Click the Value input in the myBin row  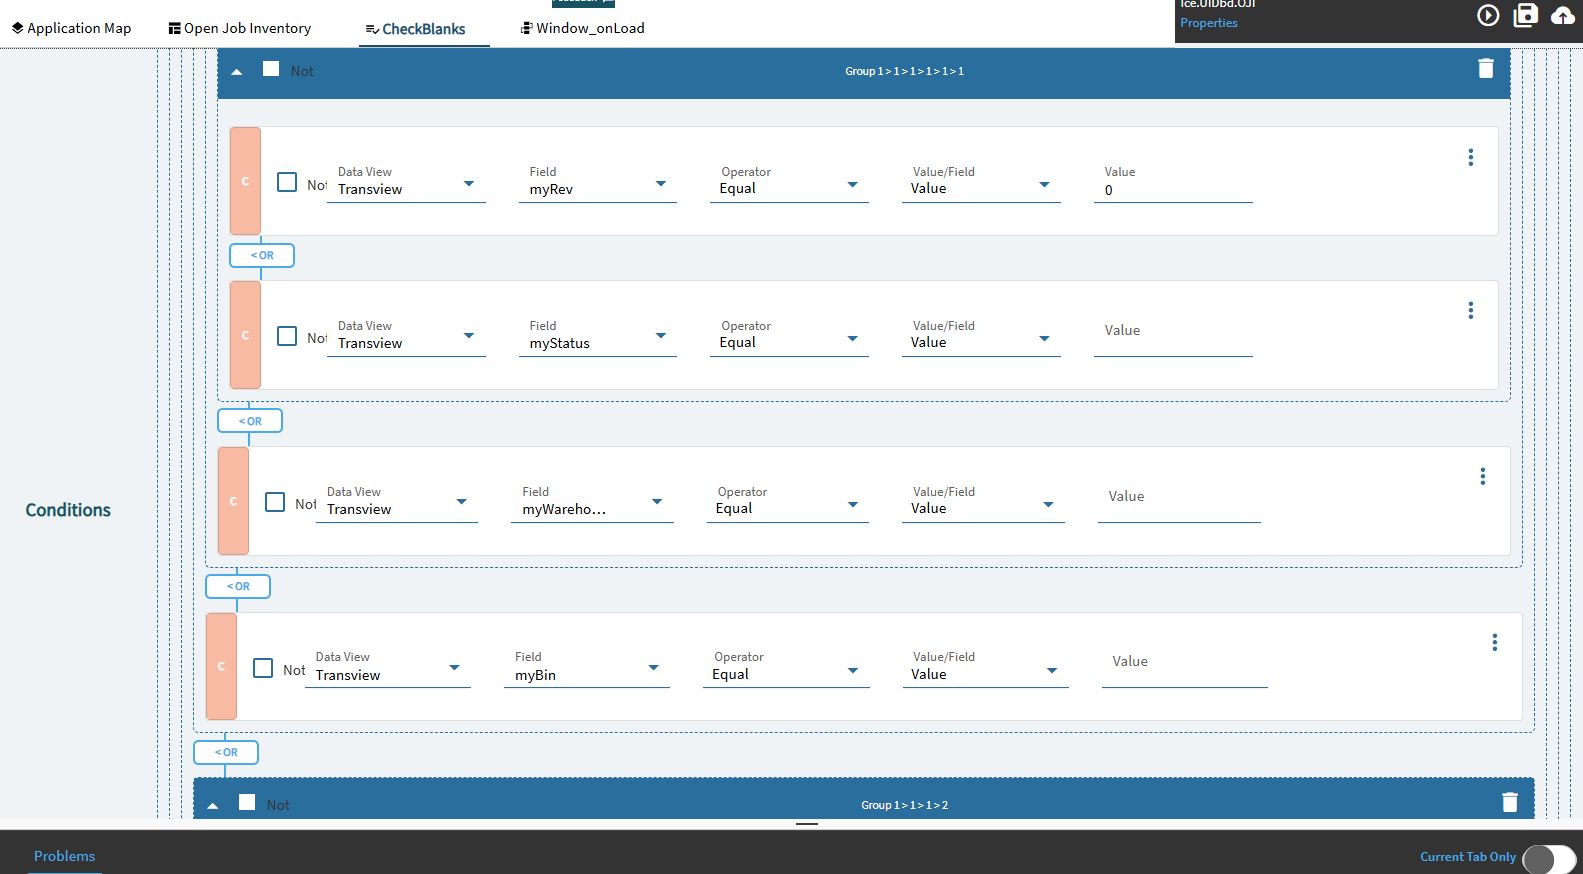1185,668
